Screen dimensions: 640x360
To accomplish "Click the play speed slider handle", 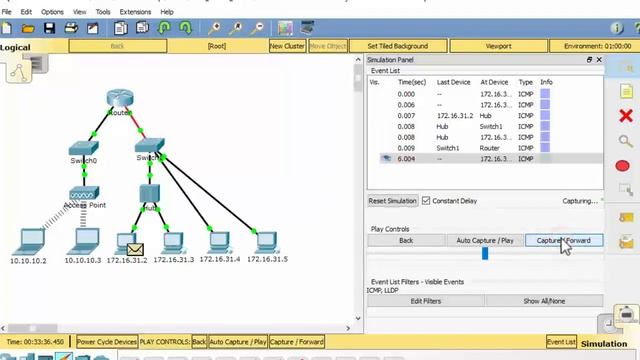I will tap(485, 253).
